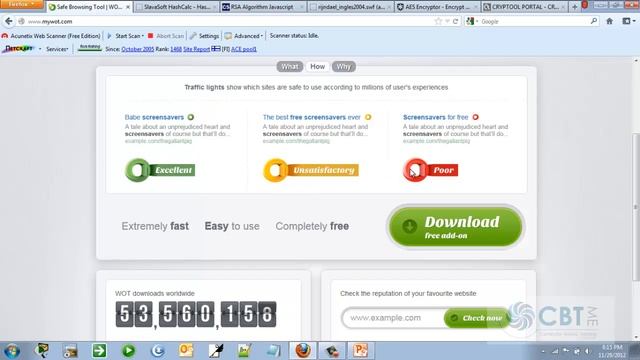The height and width of the screenshot is (360, 640).
Task: Open the Netcraft toolbar logo menu
Action: pos(18,49)
